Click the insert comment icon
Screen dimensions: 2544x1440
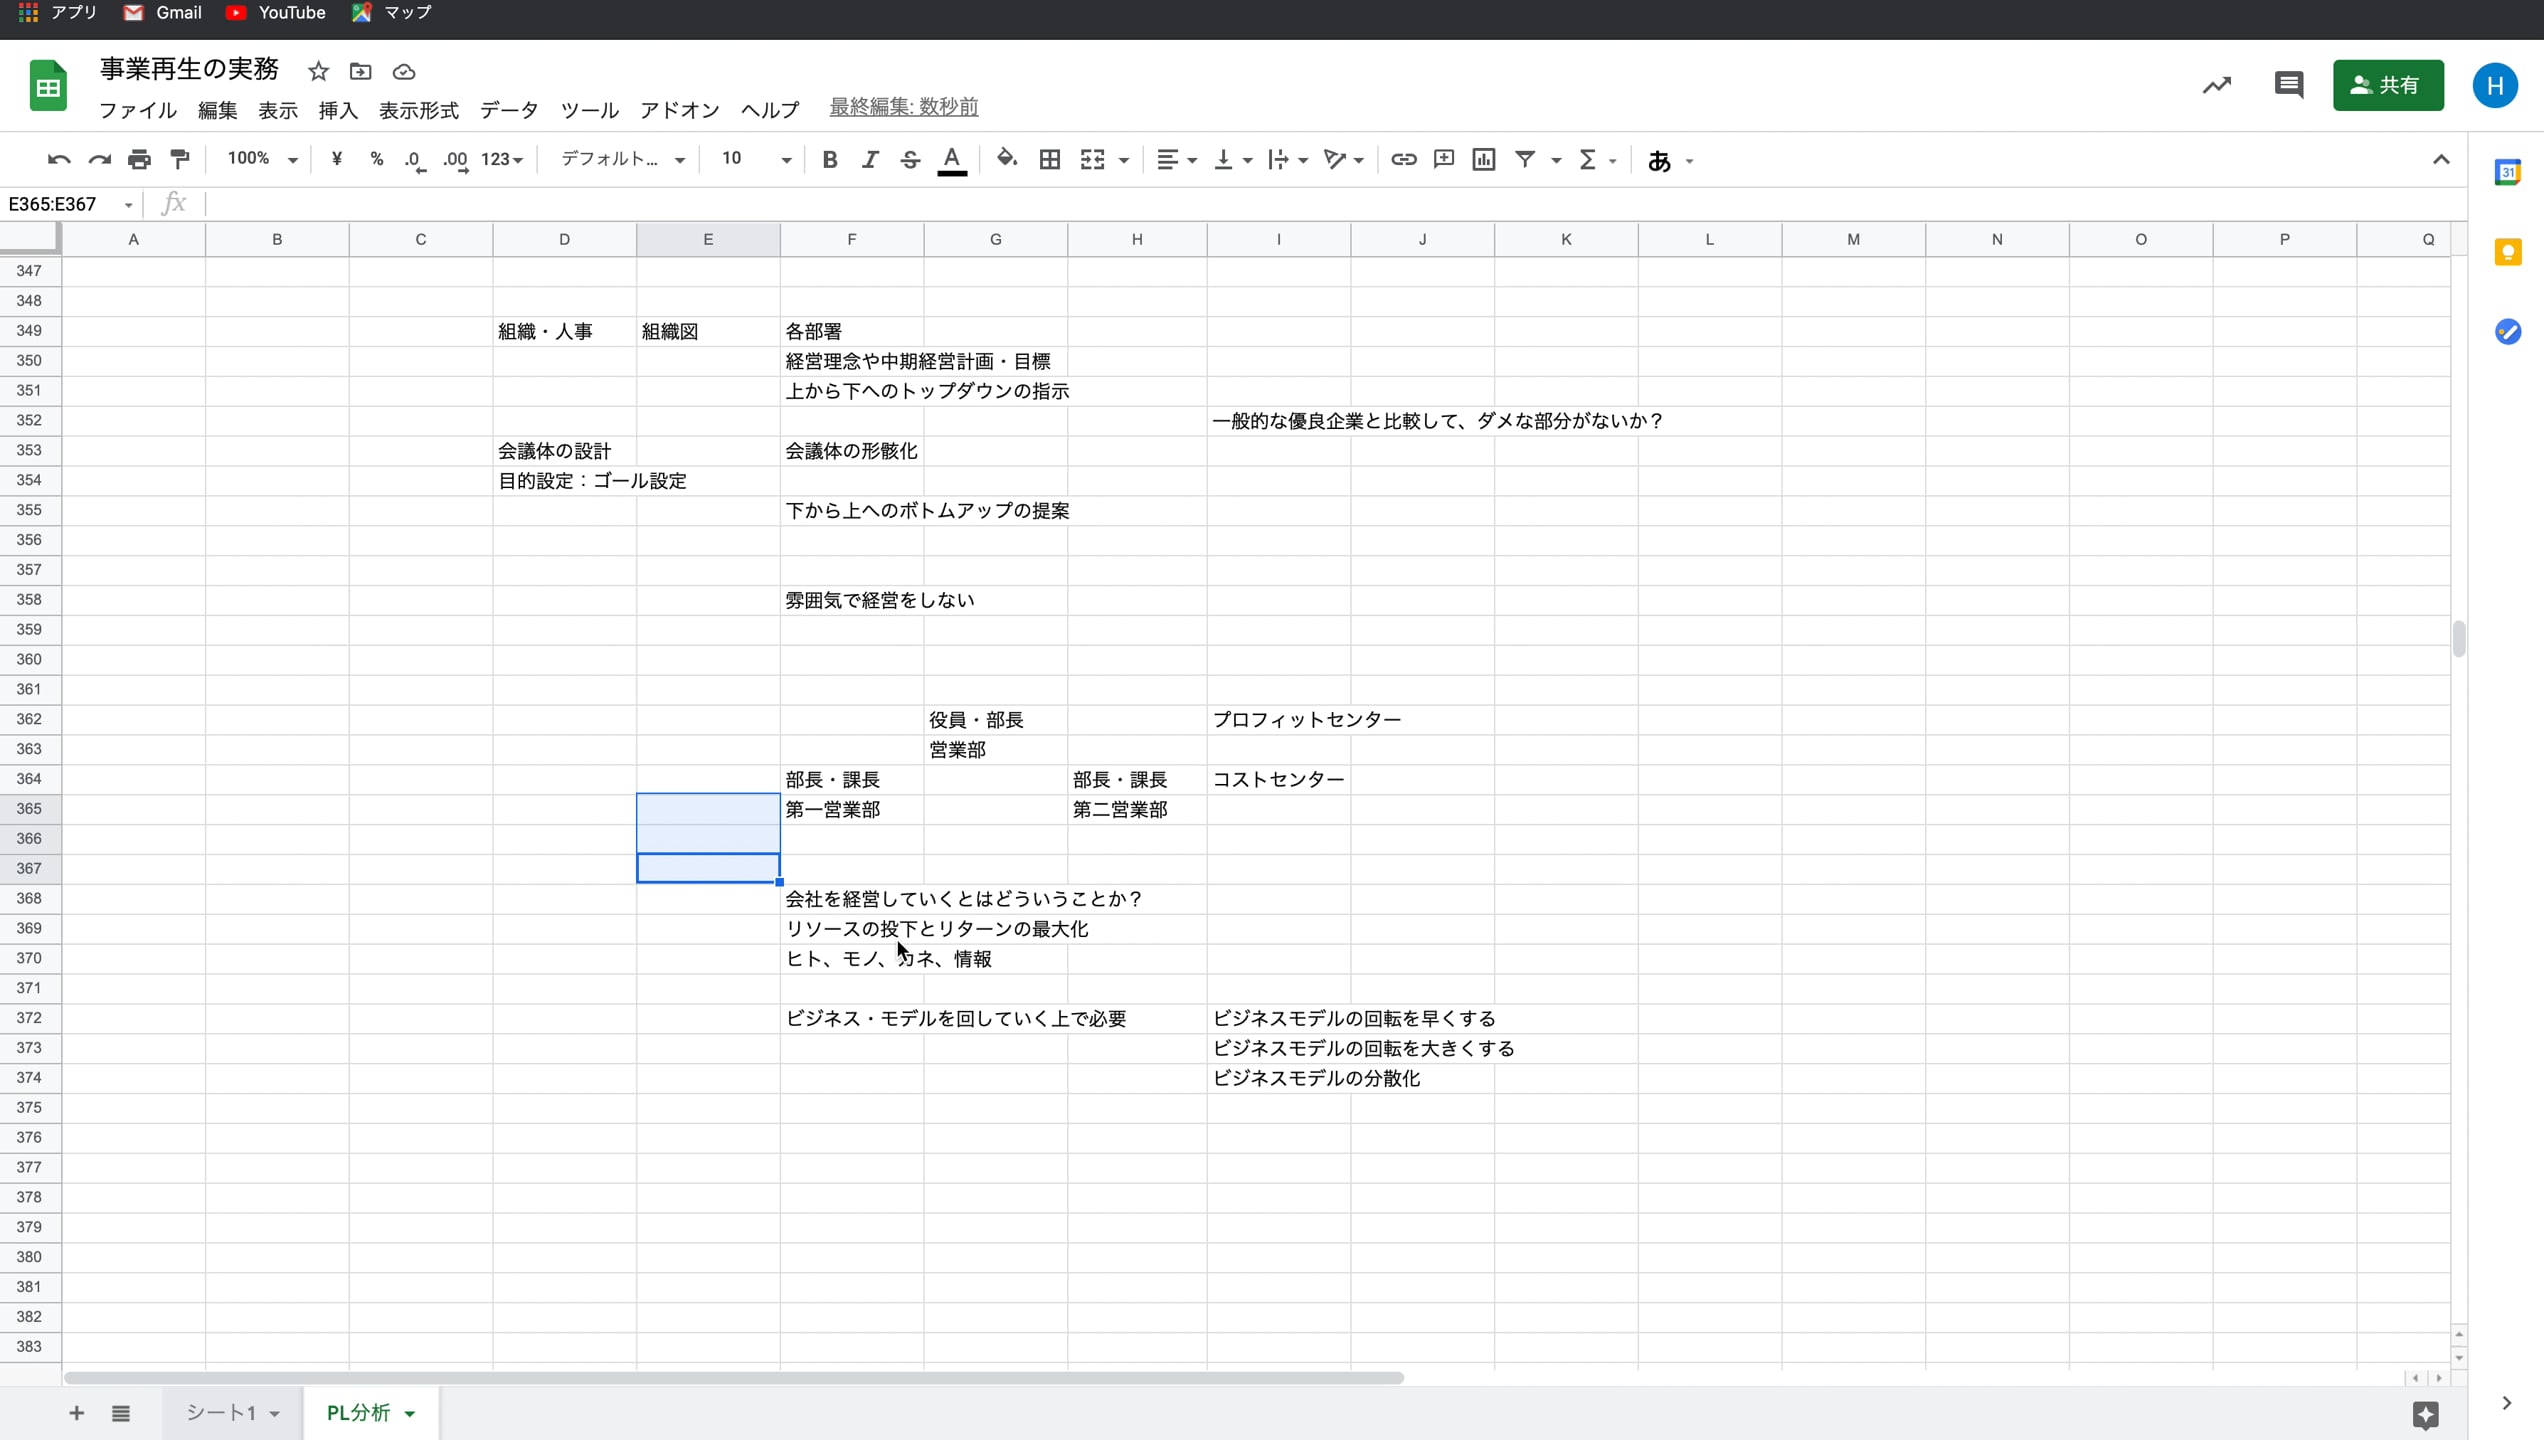point(1443,159)
